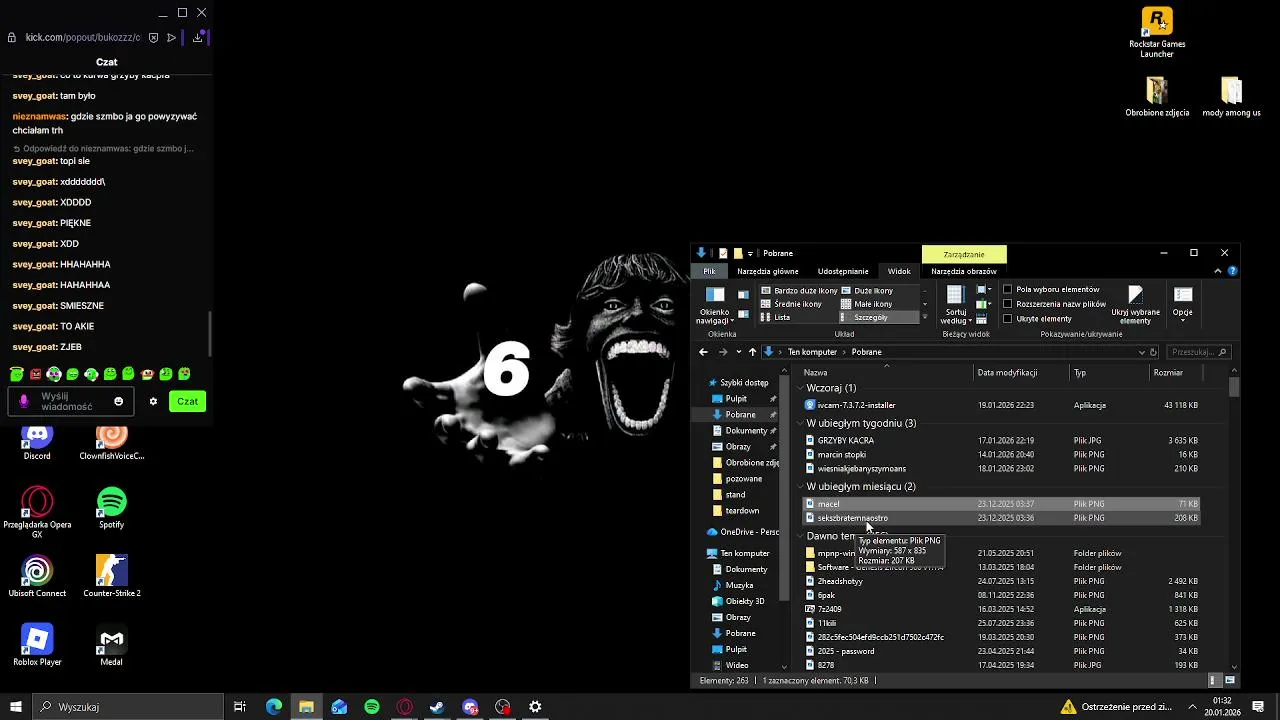Open mody among us desktop folder
This screenshot has width=1280, height=720.
[1231, 97]
